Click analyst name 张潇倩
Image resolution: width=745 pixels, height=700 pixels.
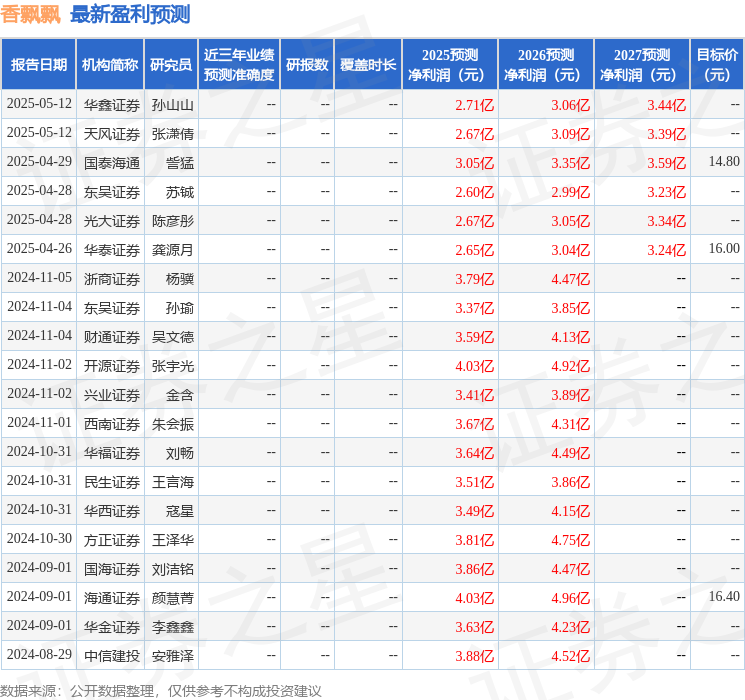[172, 134]
